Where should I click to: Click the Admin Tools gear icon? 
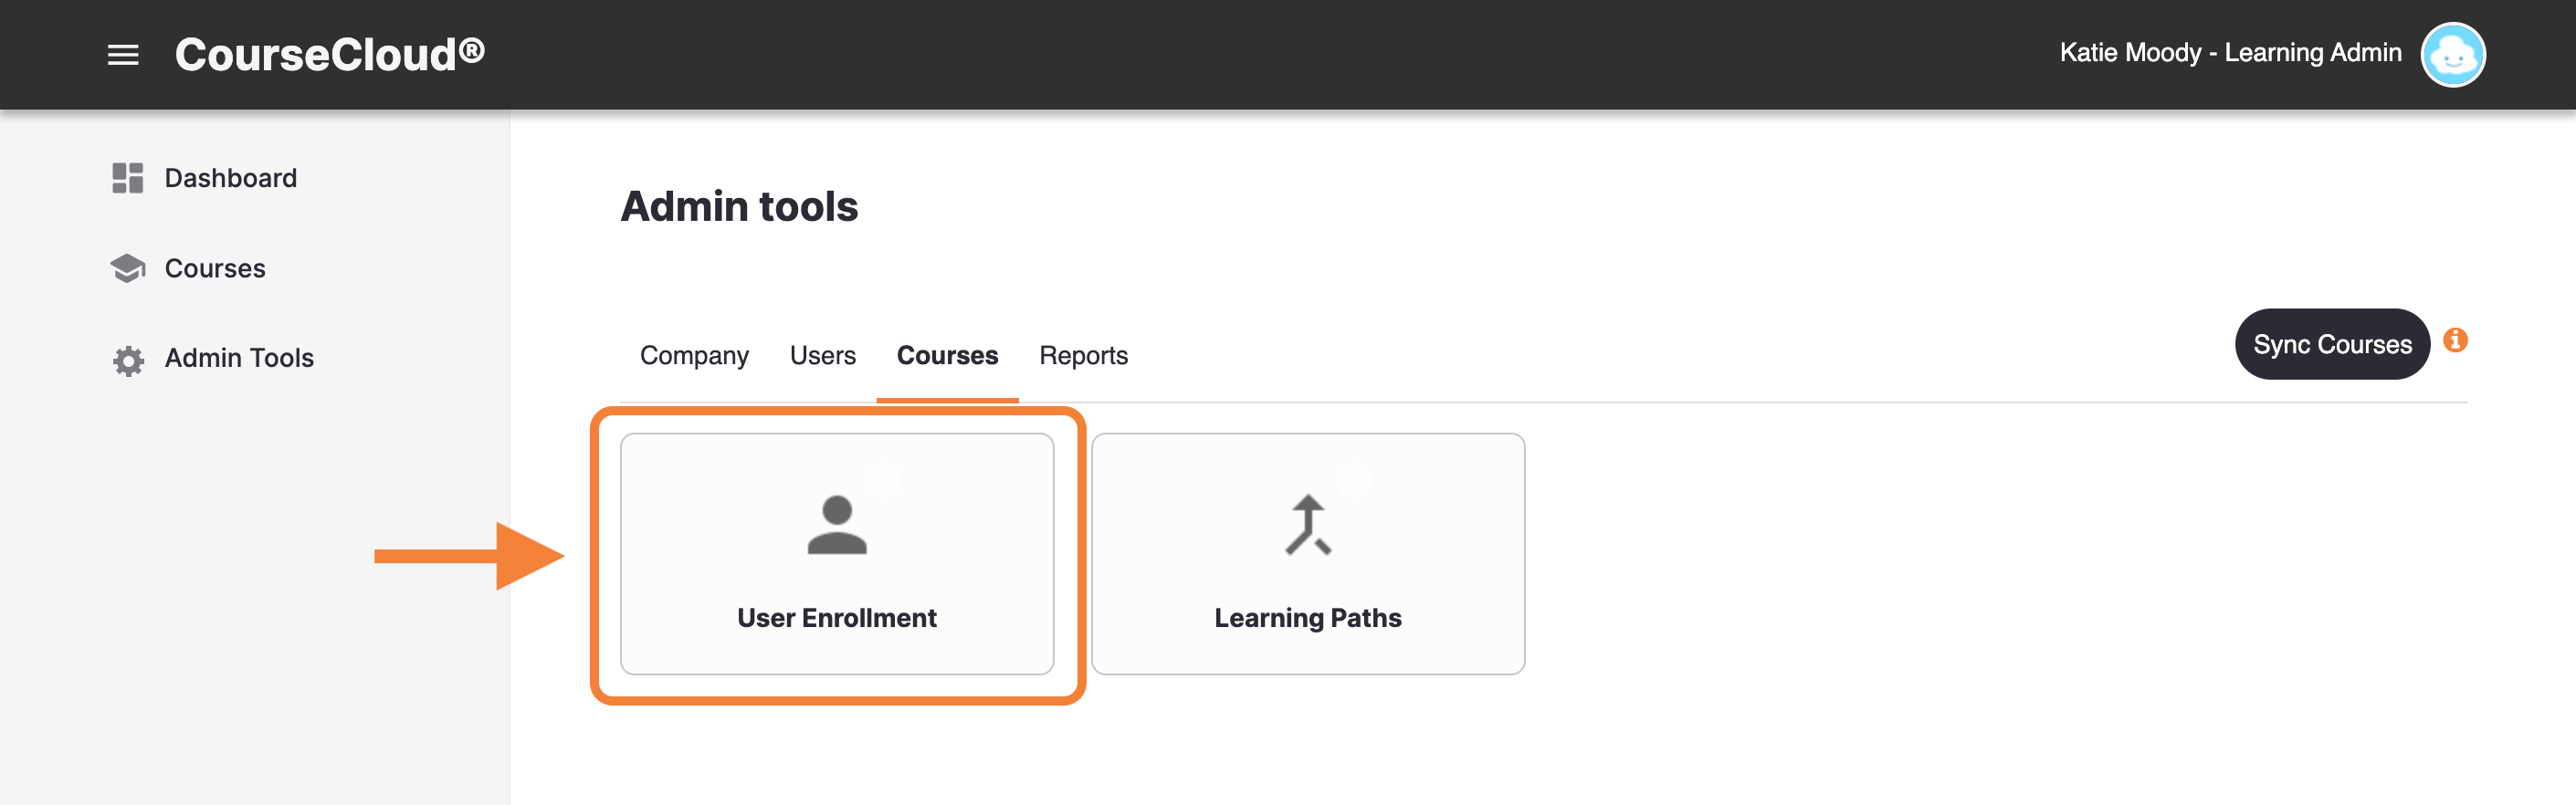[x=128, y=360]
